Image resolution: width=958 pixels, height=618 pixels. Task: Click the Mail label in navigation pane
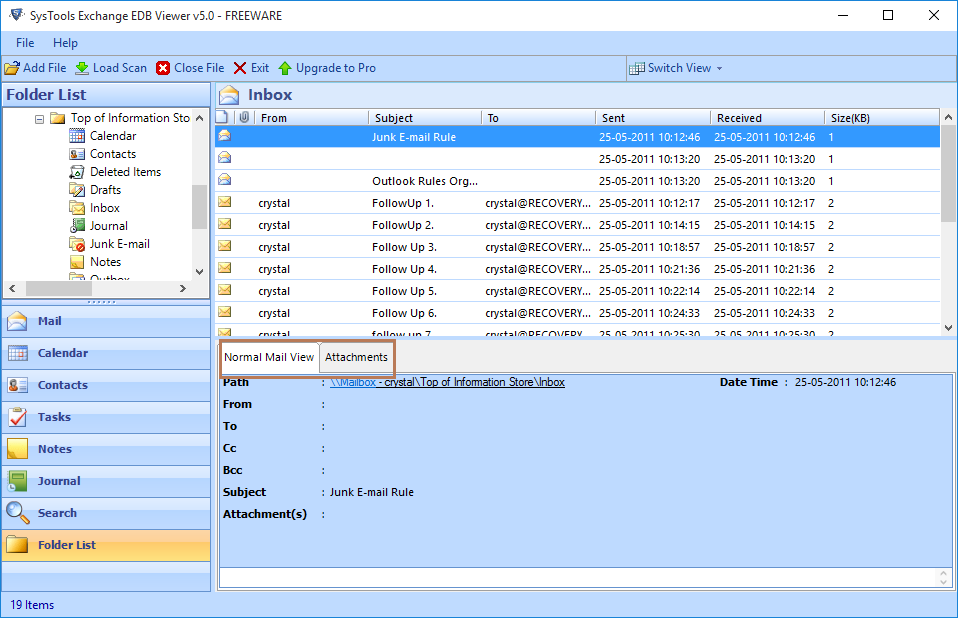tap(49, 321)
